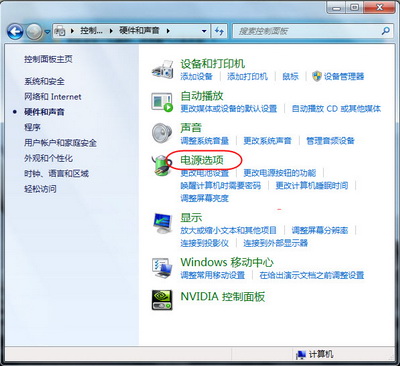Click 调整常用移动设置 link
Viewport: 400px width, 366px height.
click(213, 275)
